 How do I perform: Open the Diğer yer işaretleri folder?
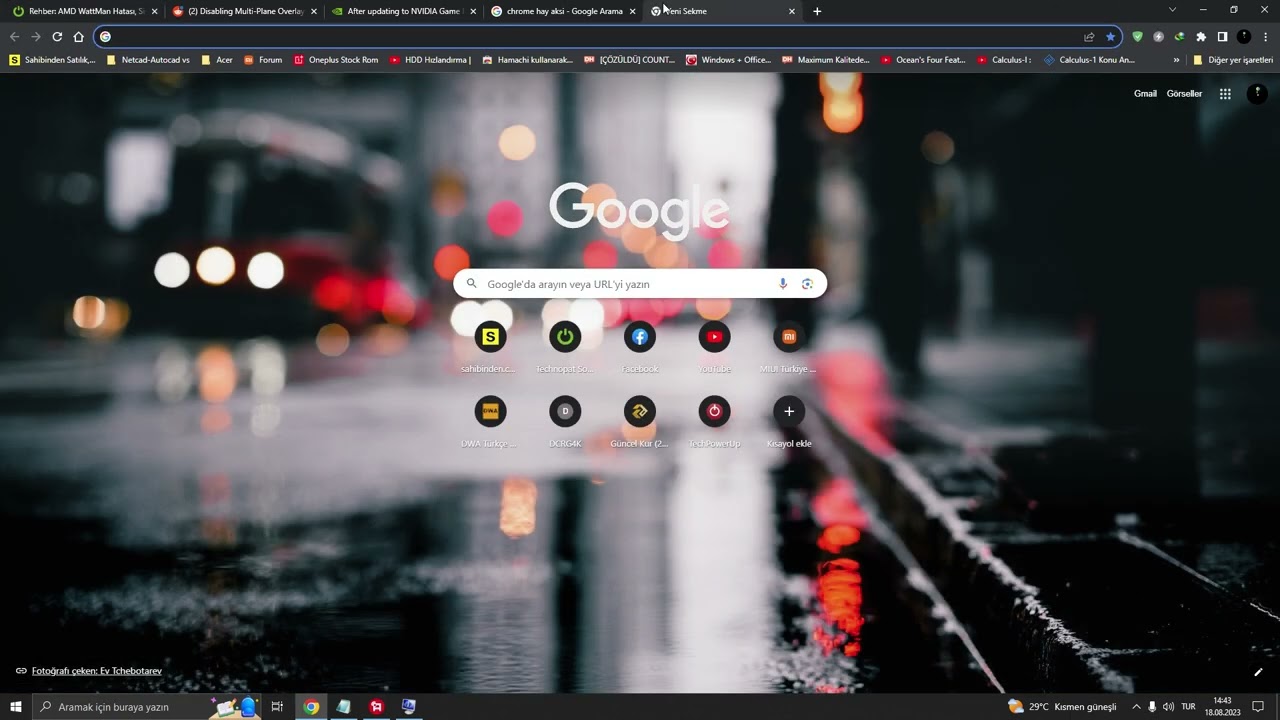[1233, 60]
